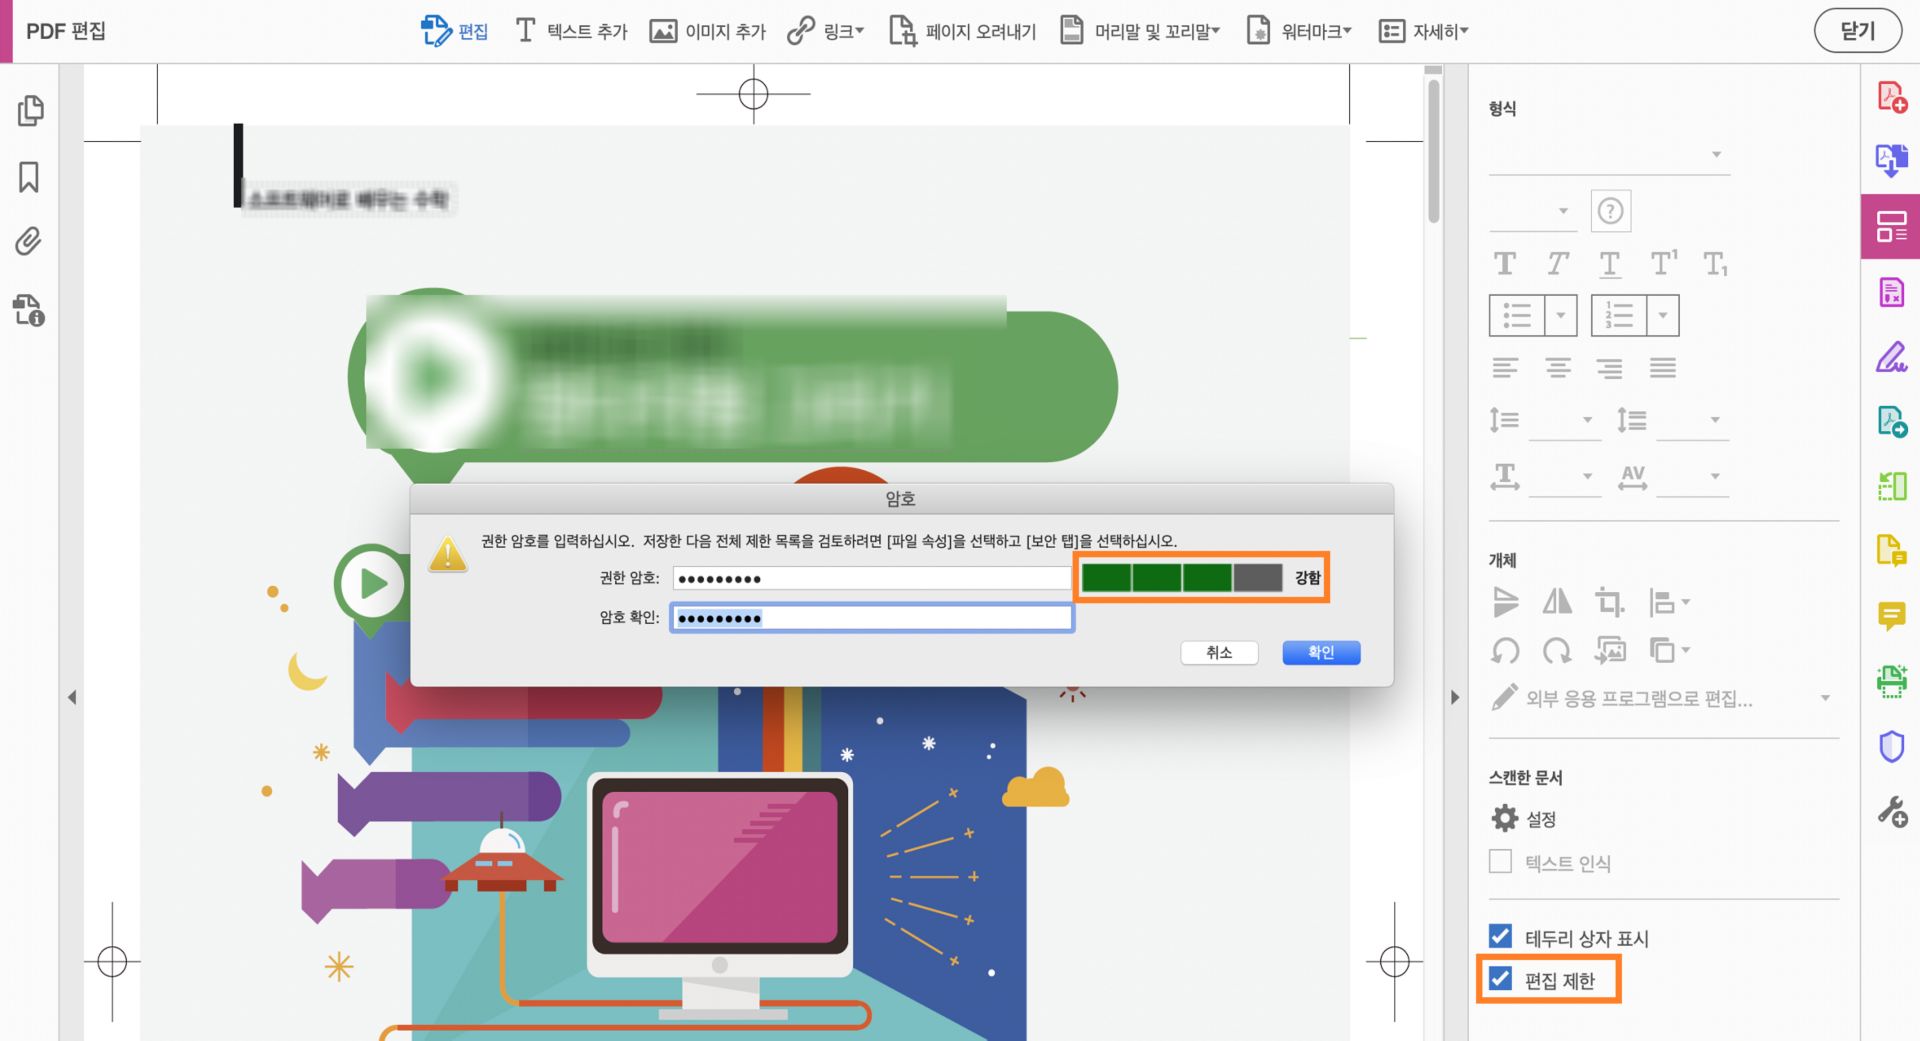Click the password strength meter

(1182, 577)
